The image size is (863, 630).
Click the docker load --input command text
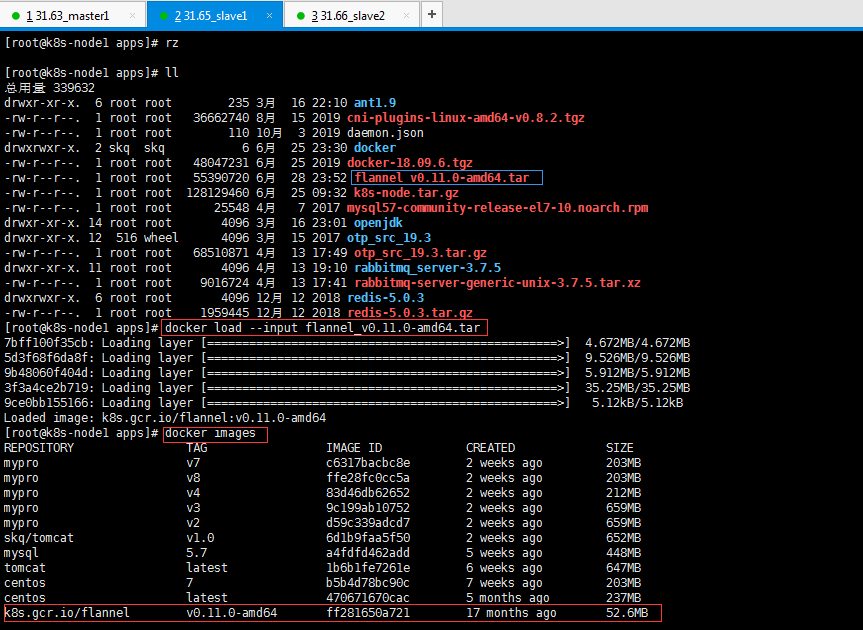[x=323, y=328]
